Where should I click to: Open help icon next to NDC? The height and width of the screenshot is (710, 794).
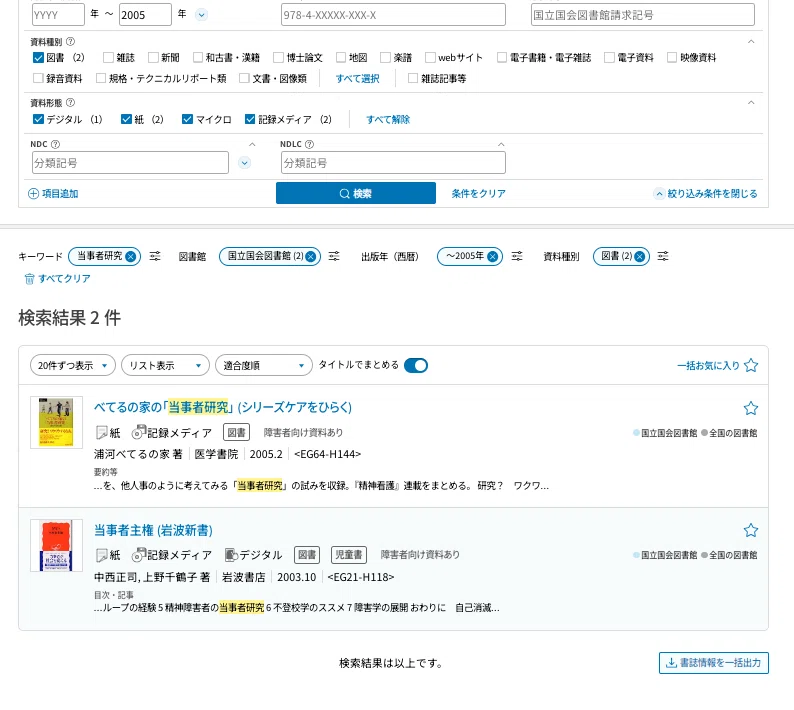(55, 144)
